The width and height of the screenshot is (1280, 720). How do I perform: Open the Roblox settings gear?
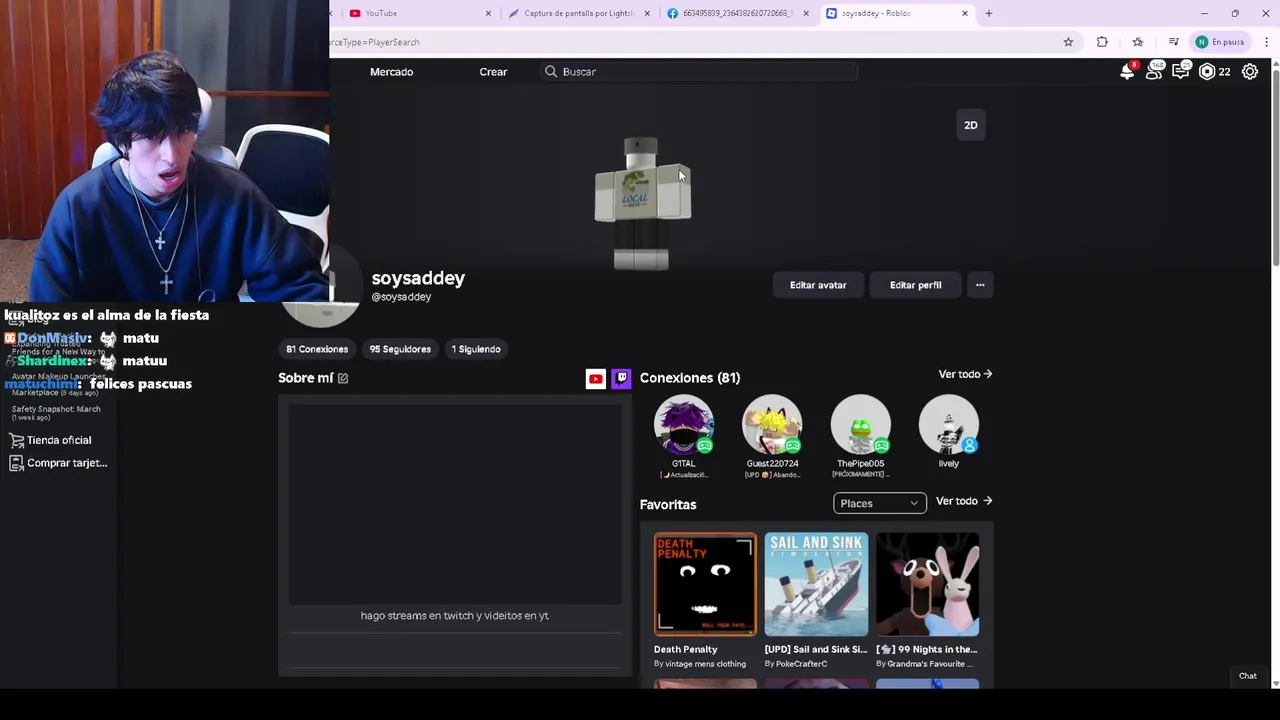(x=1250, y=72)
